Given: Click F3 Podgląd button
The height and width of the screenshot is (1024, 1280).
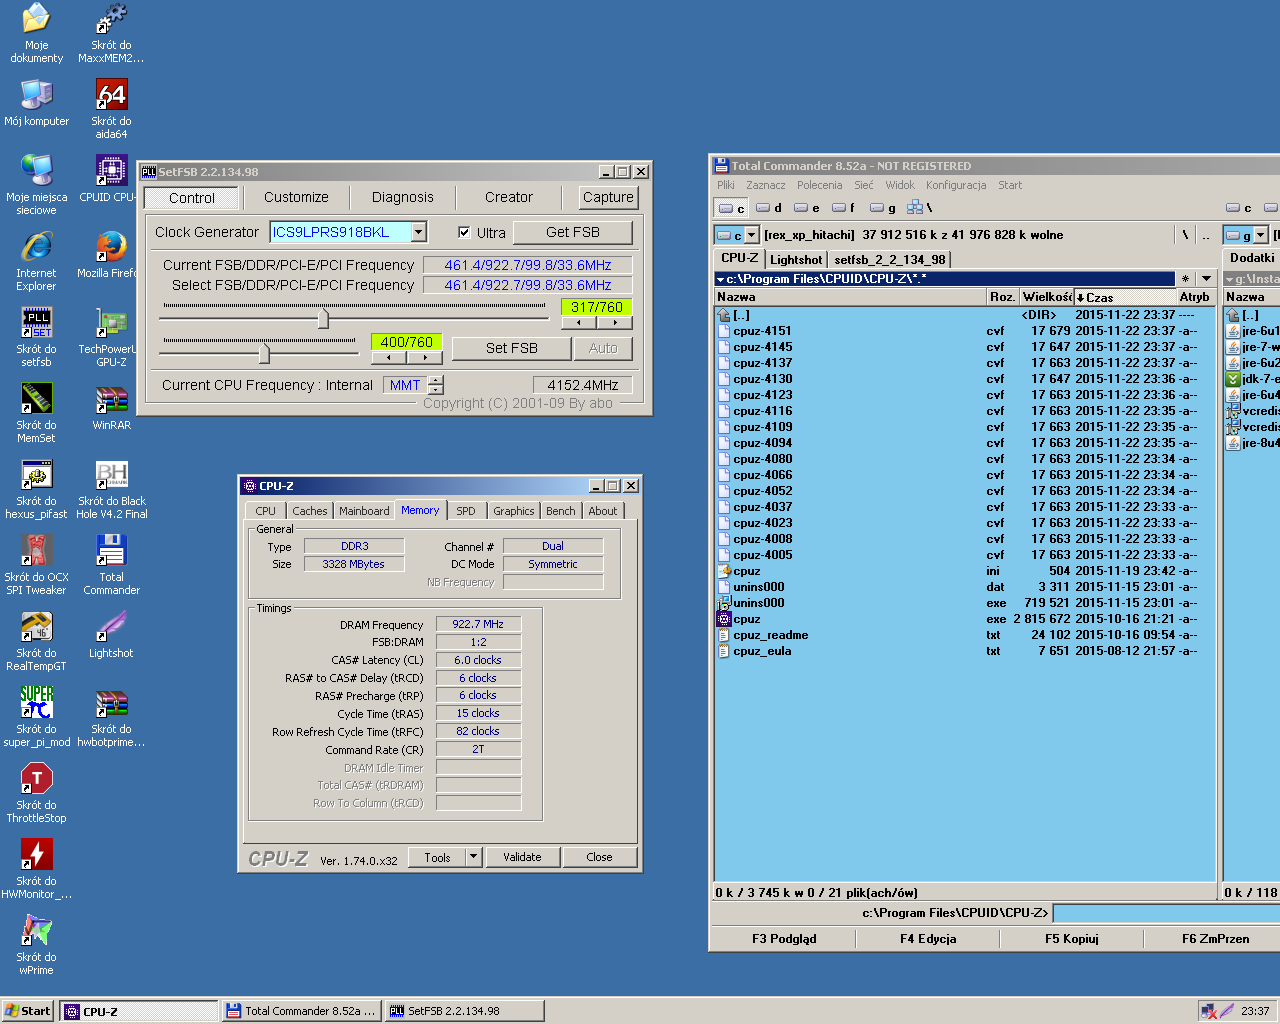Looking at the screenshot, I should [x=784, y=938].
